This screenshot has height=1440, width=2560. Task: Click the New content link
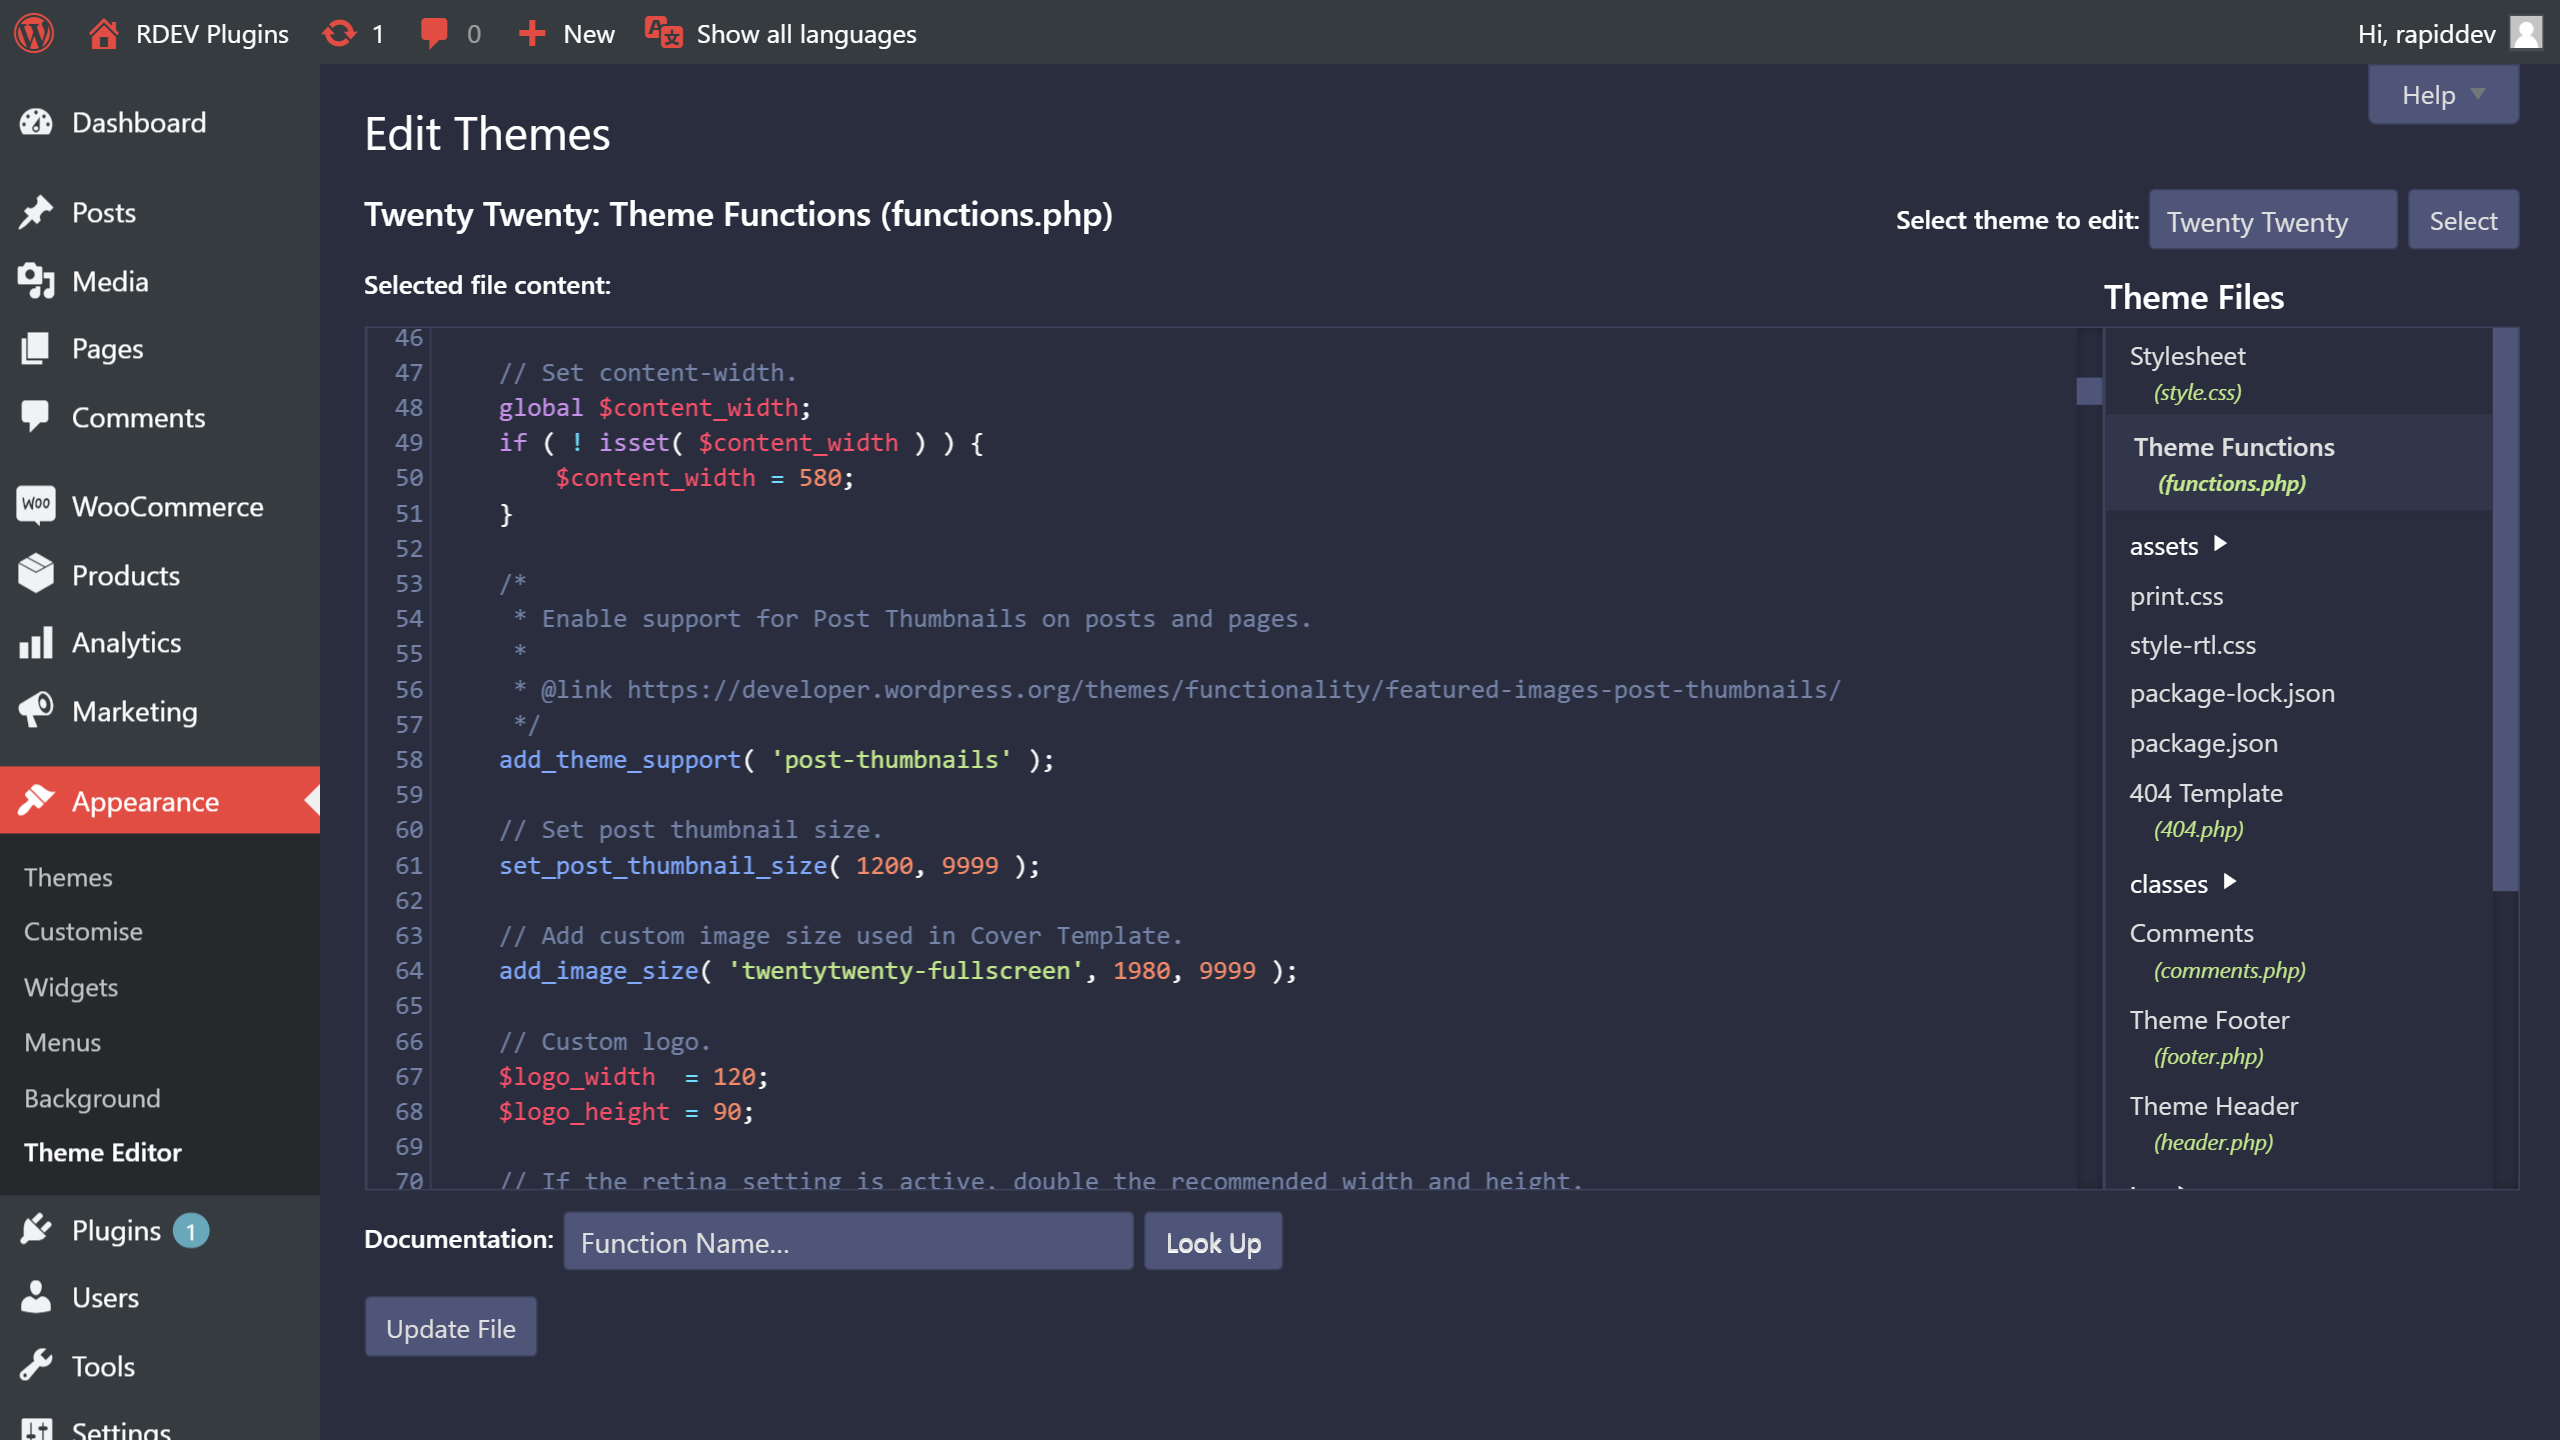pos(588,34)
